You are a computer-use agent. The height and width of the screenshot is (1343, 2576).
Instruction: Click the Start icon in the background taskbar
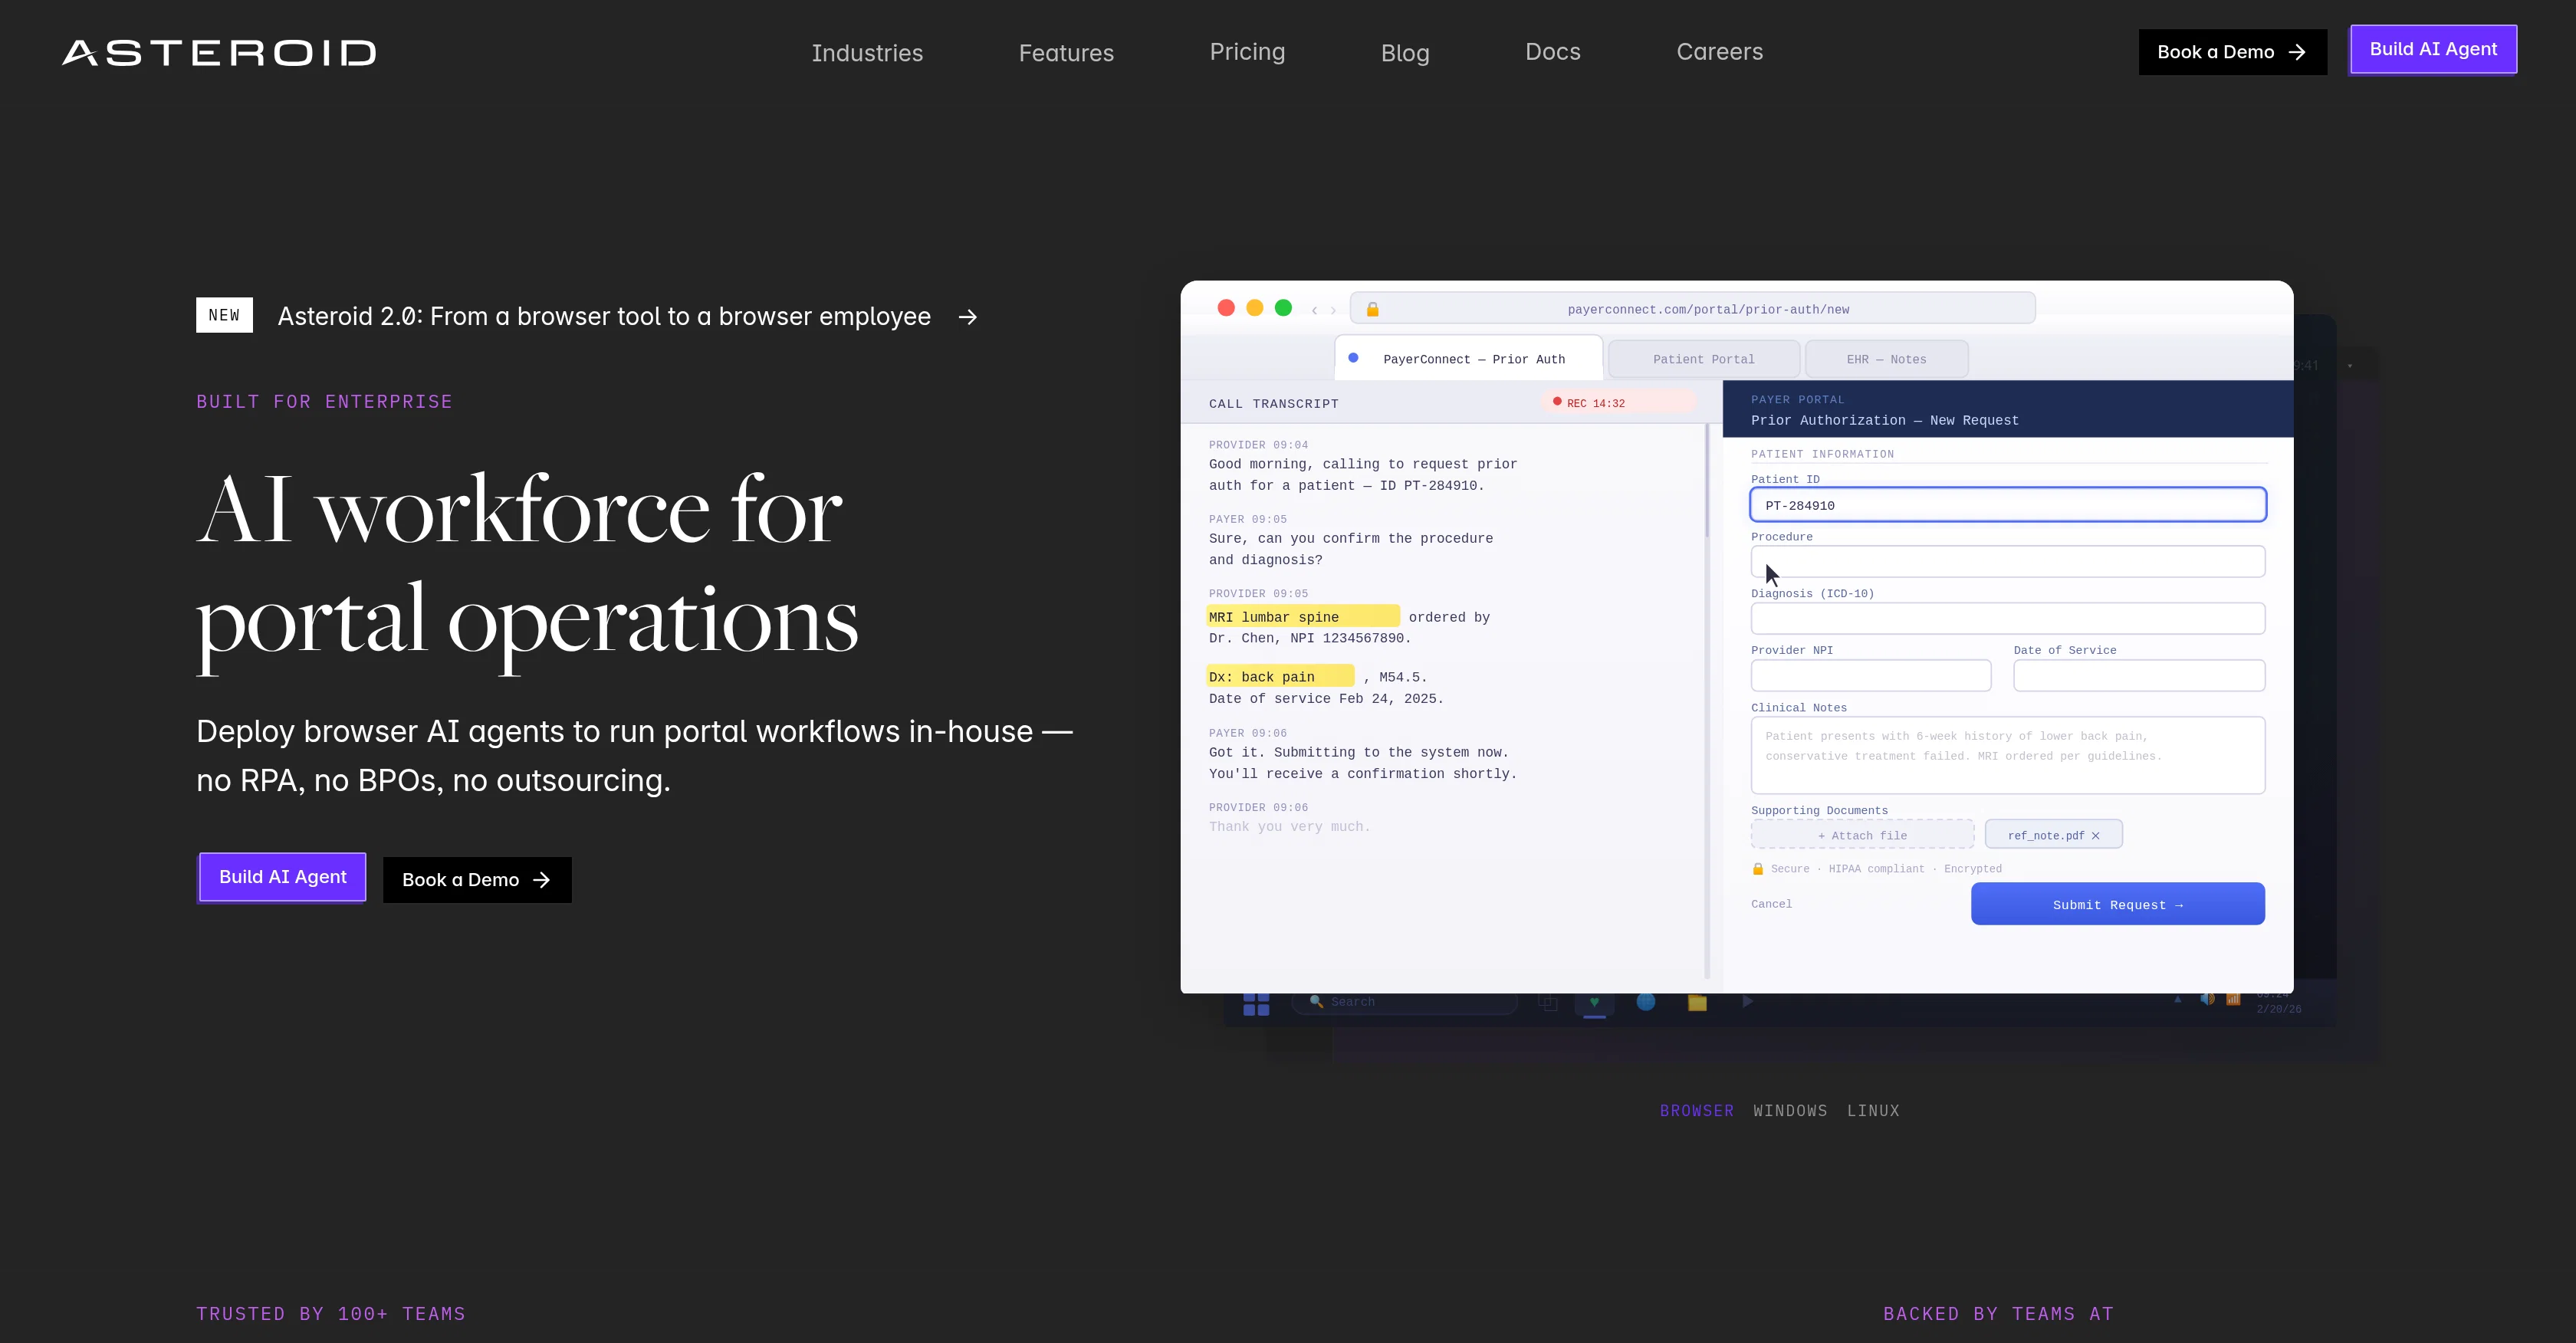tap(1256, 1004)
